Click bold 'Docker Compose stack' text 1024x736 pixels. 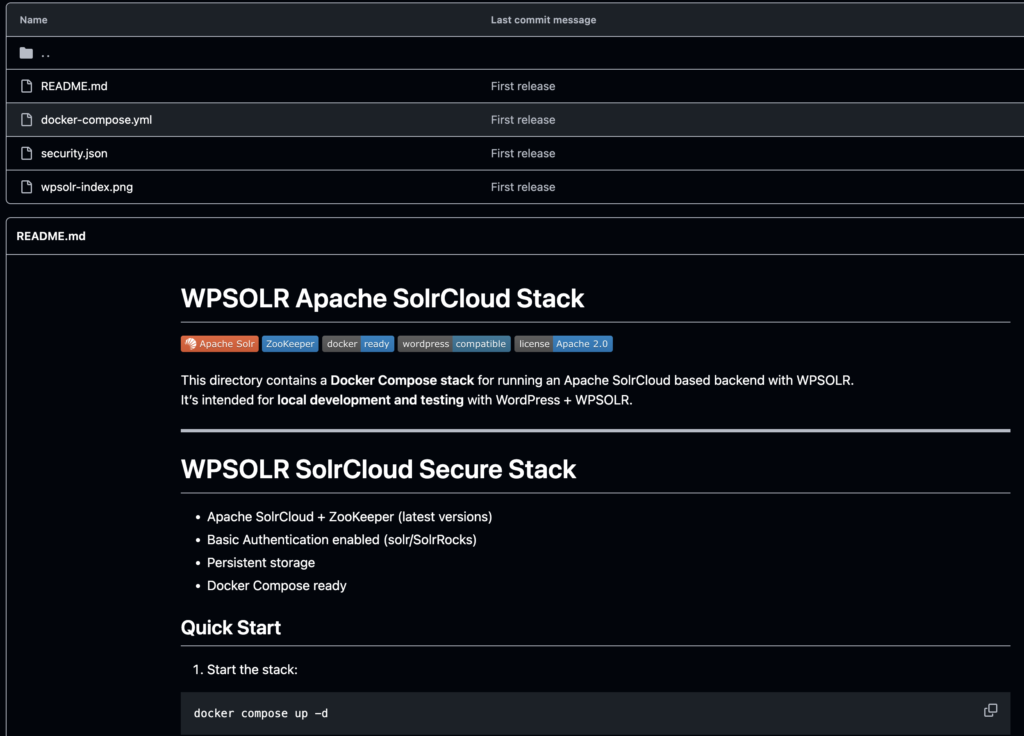click(x=402, y=381)
